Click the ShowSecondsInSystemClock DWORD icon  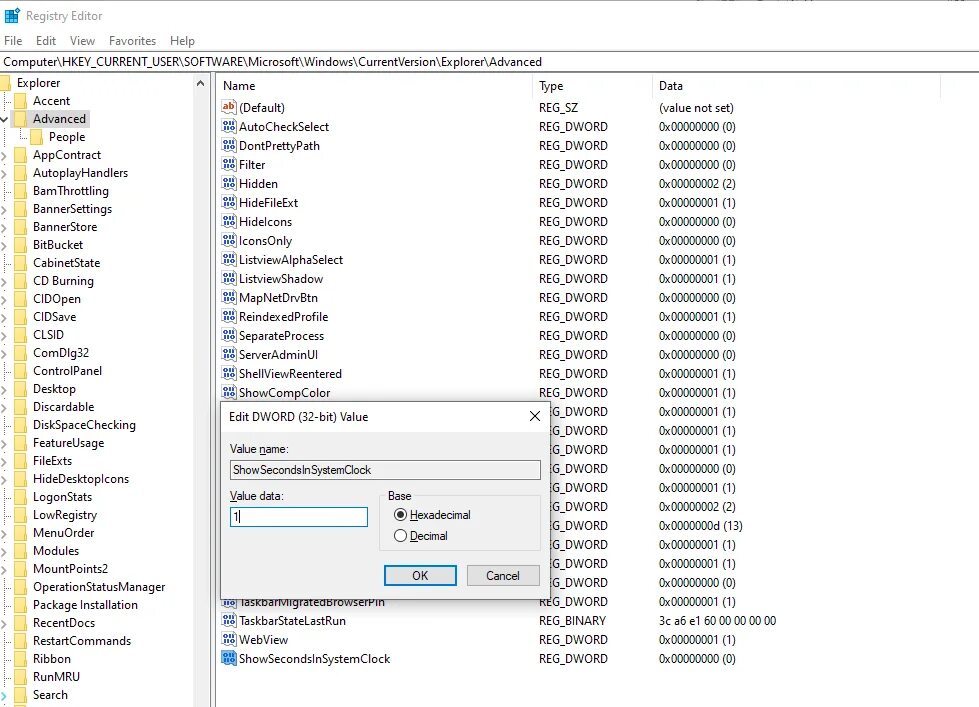pyautogui.click(x=229, y=658)
